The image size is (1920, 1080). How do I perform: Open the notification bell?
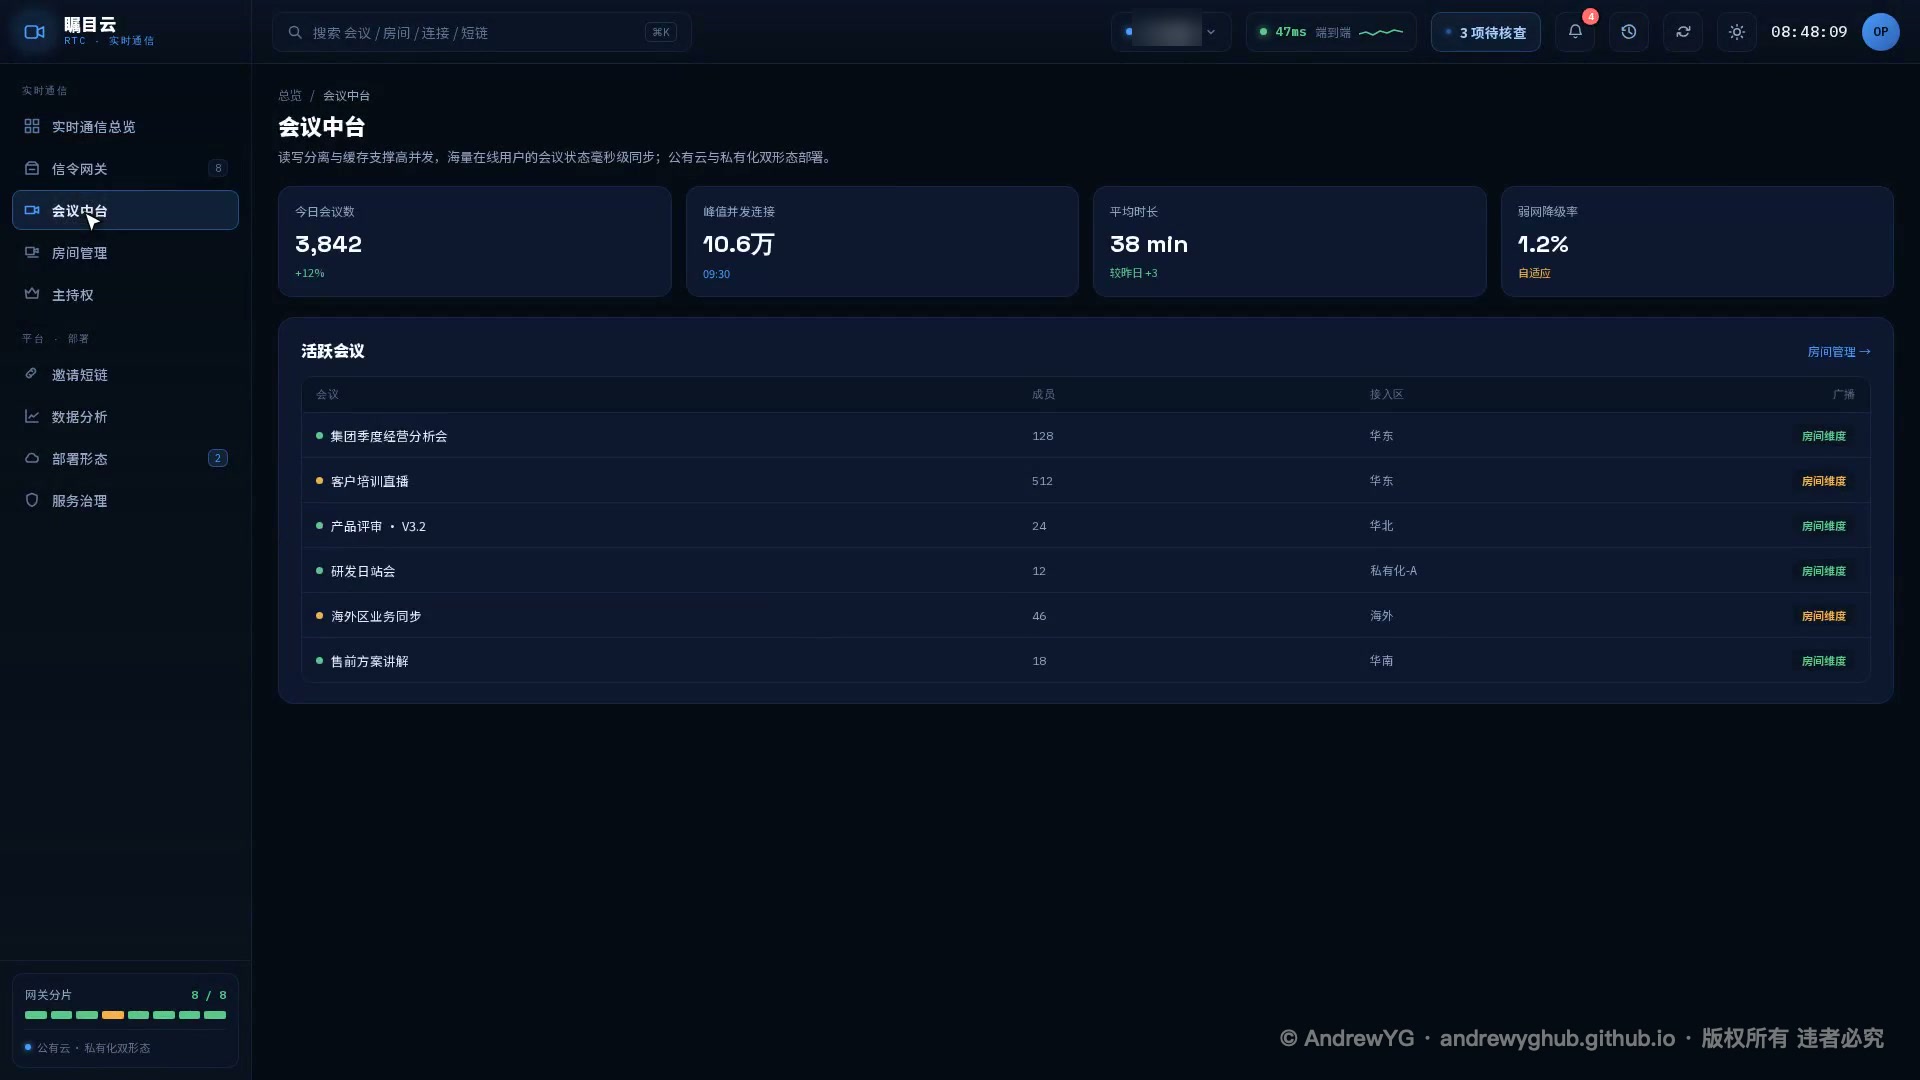(x=1575, y=32)
